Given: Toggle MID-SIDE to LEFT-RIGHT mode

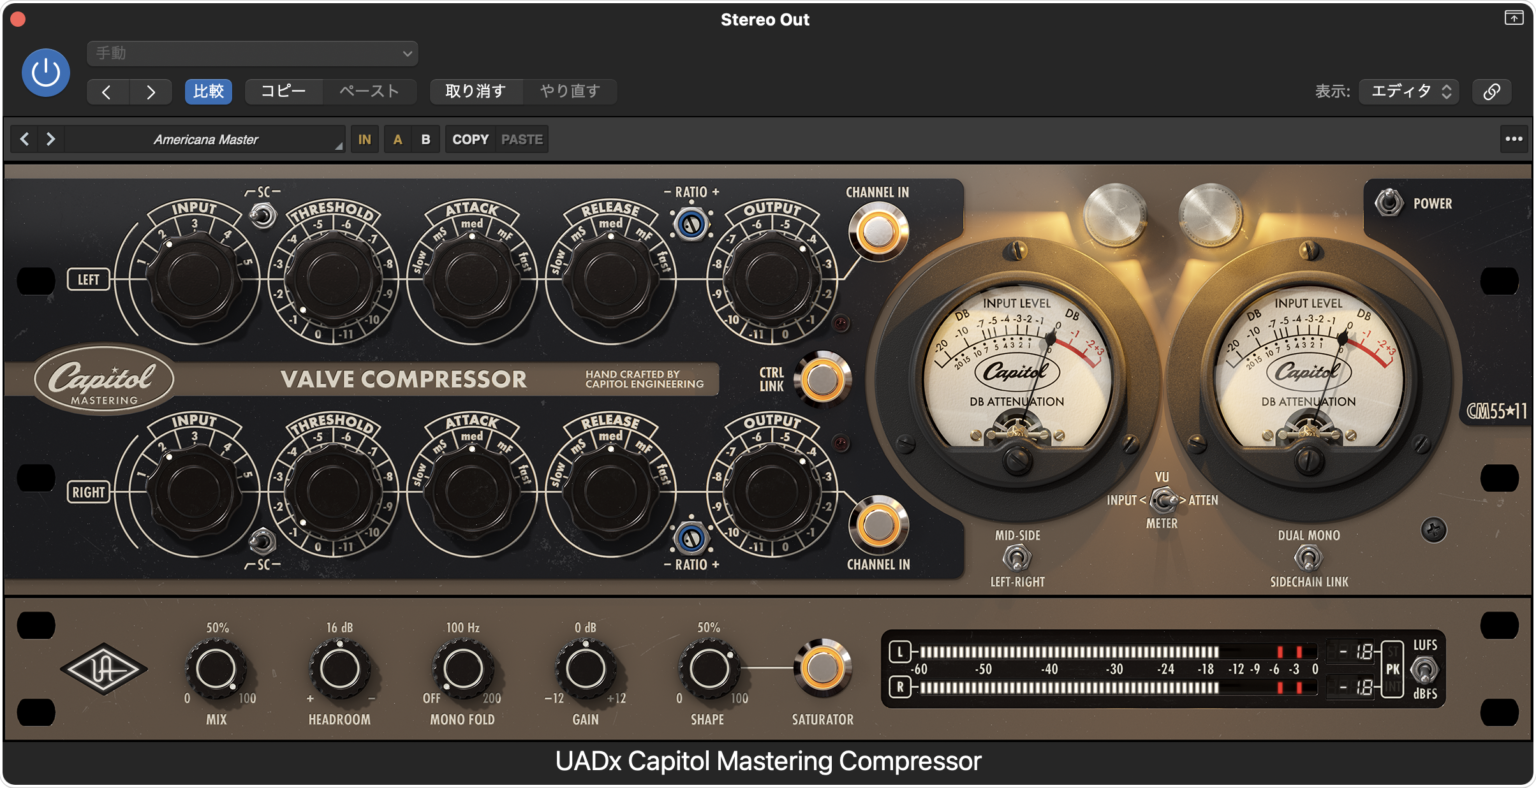Looking at the screenshot, I should 1017,558.
